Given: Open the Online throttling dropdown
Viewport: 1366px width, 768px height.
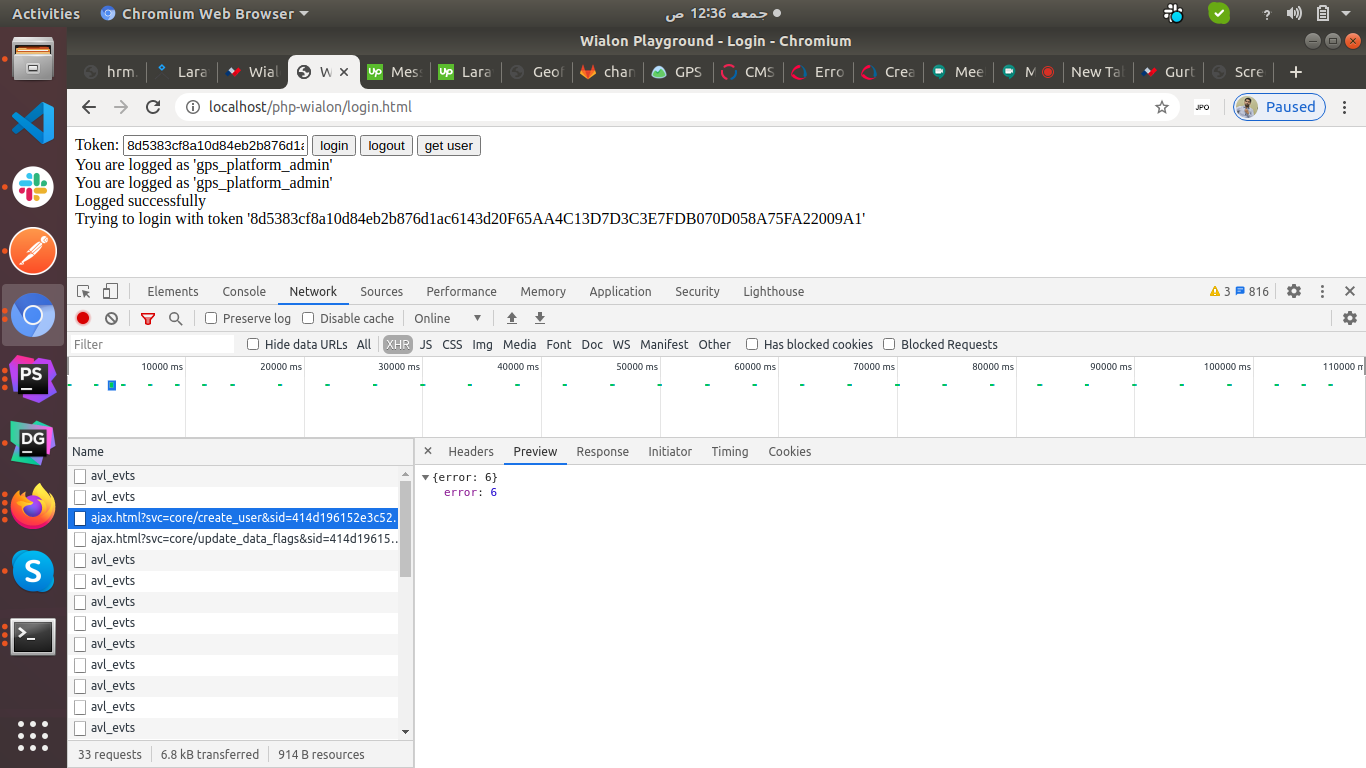Looking at the screenshot, I should coord(448,318).
